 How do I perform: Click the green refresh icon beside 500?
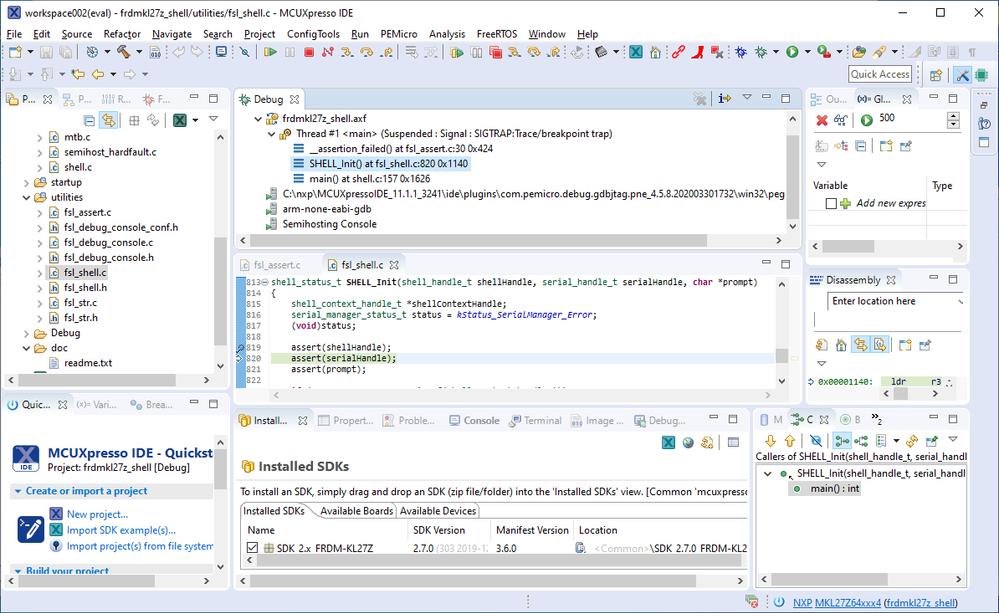click(866, 120)
